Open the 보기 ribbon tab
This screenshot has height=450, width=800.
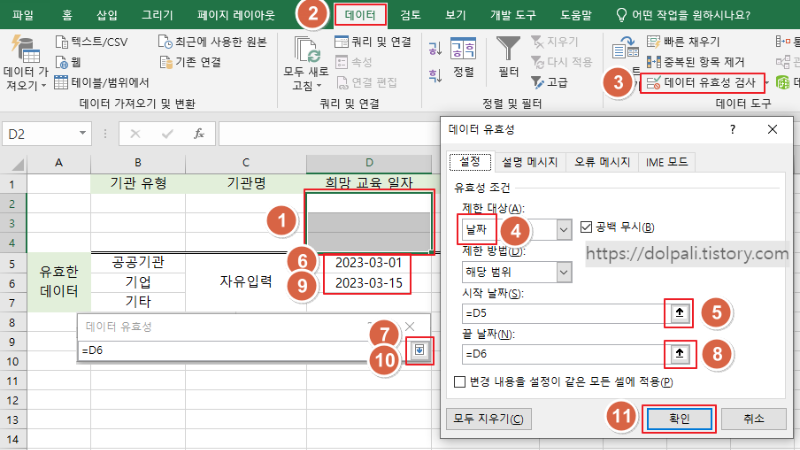pos(455,15)
